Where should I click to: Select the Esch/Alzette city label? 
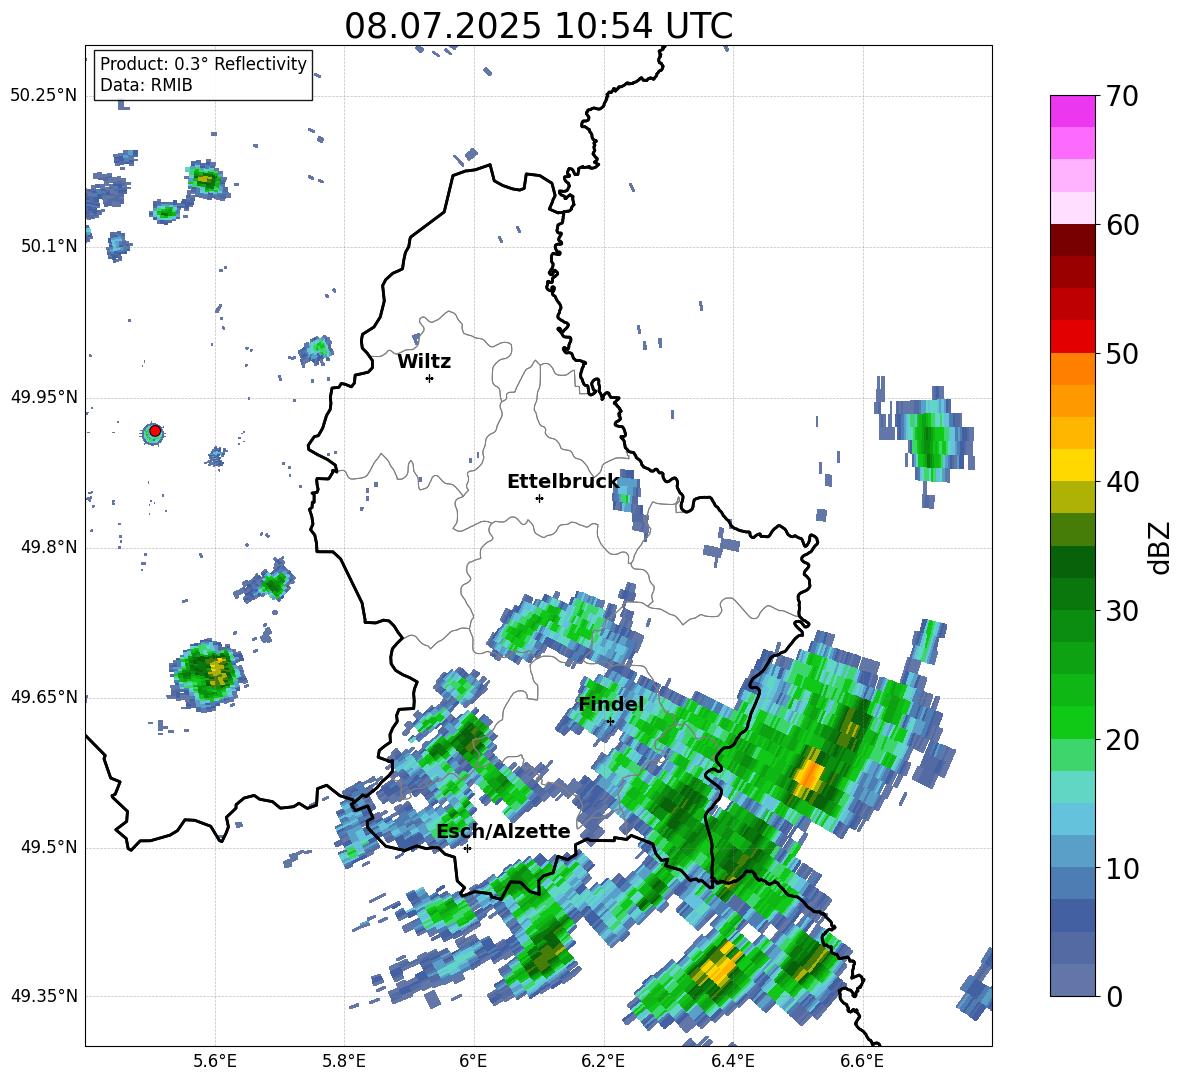point(503,831)
